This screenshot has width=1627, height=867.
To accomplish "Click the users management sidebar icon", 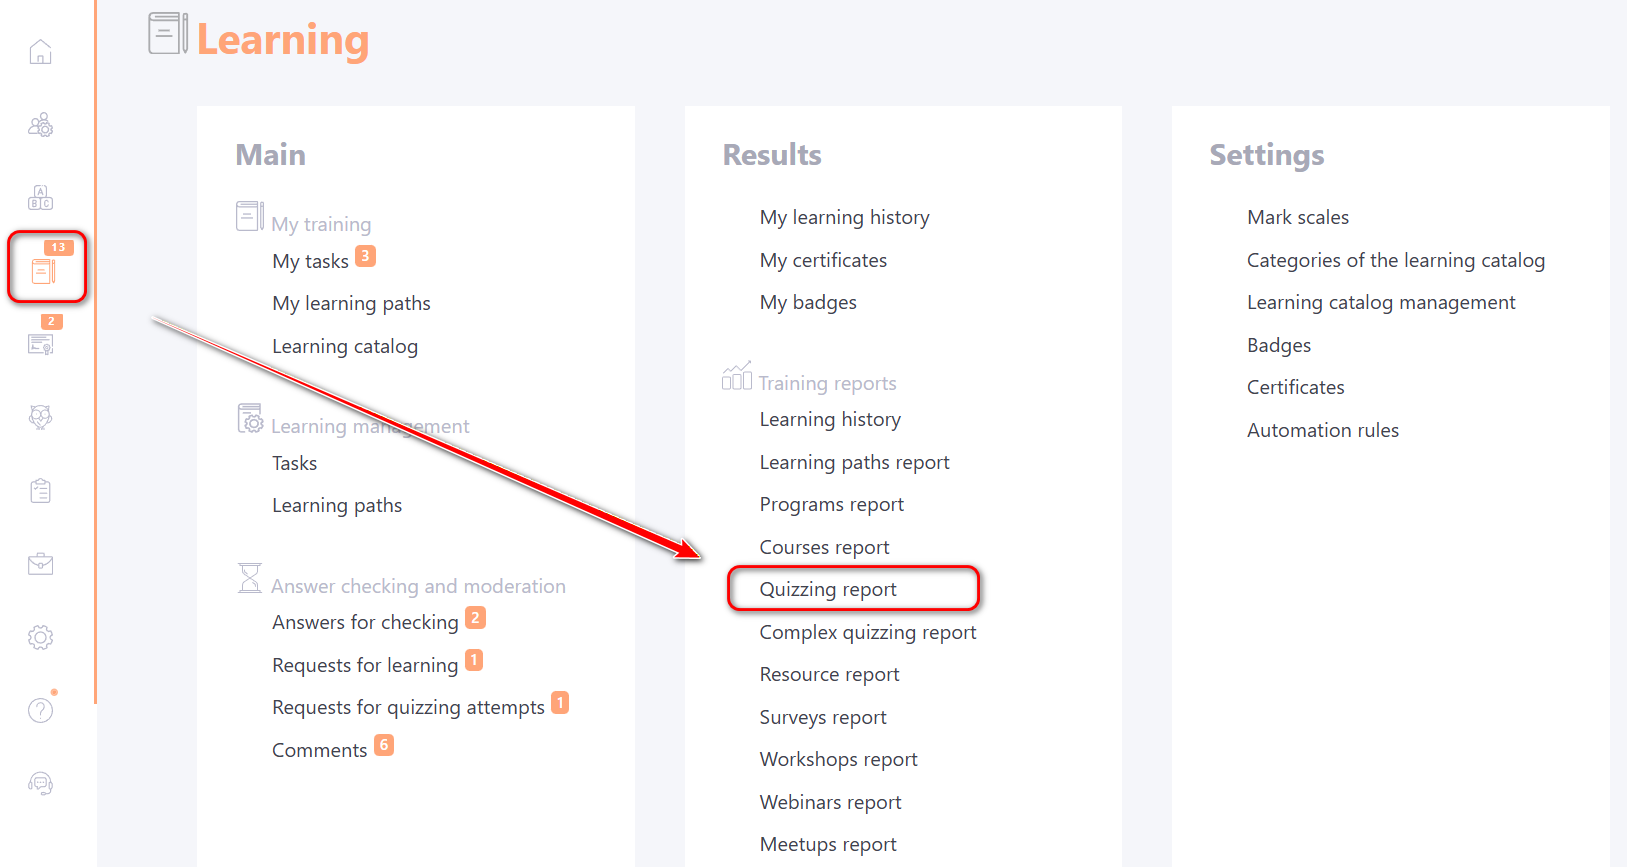I will (41, 125).
